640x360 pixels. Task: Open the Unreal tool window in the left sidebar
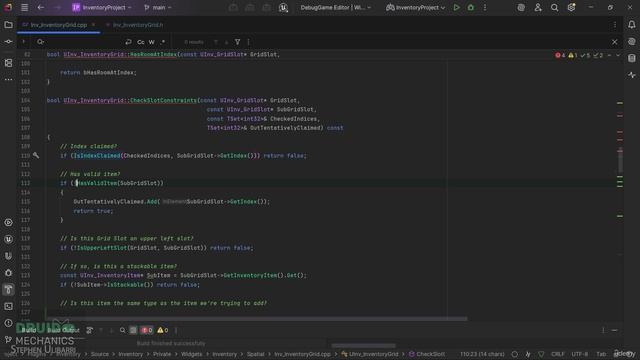[8, 239]
